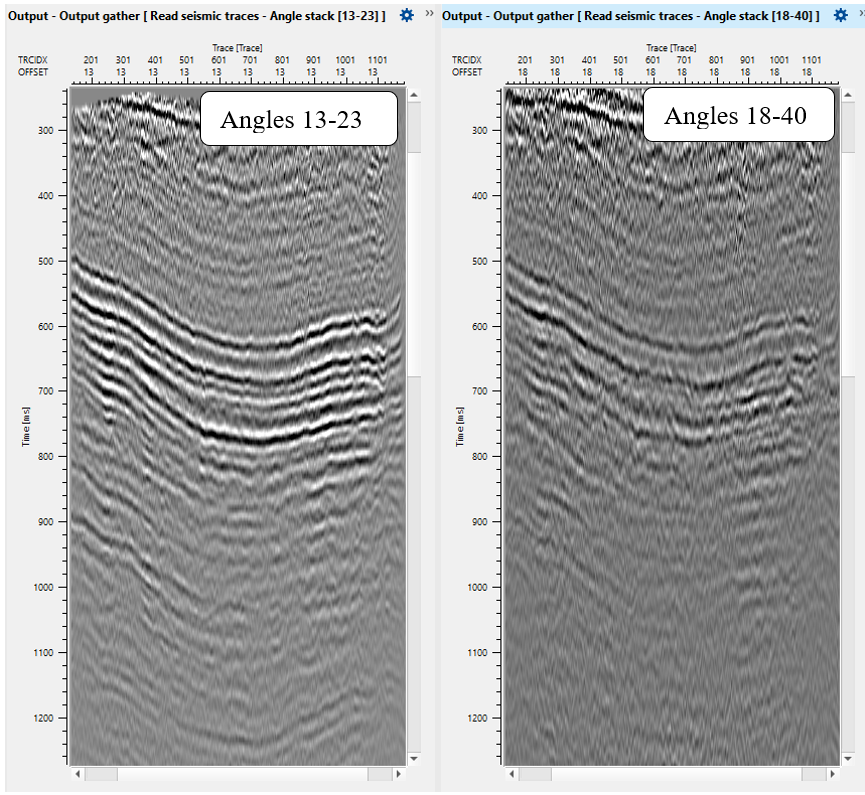Click left horizontal scrollbar thumb in Angles 18-40 panel
Viewport: 865px width, 795px height.
coord(535,774)
